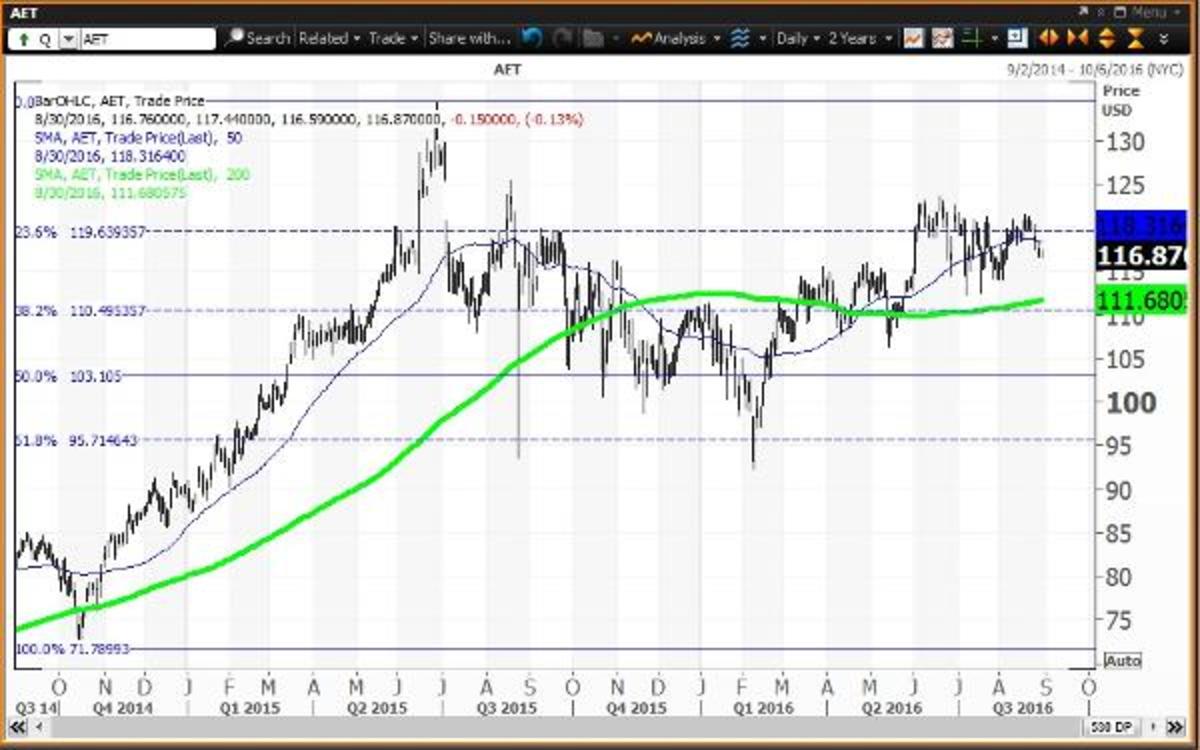Click the green SMA 200 legend label
1200x750 pixels.
[x=142, y=174]
